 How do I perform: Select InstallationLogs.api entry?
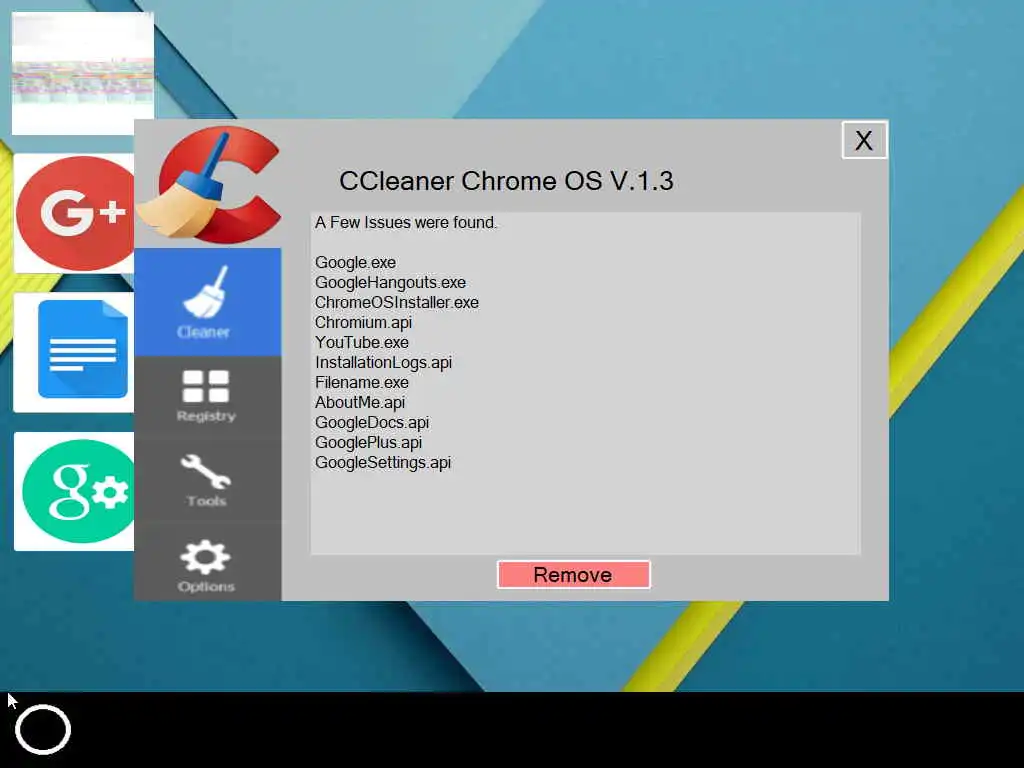point(383,362)
